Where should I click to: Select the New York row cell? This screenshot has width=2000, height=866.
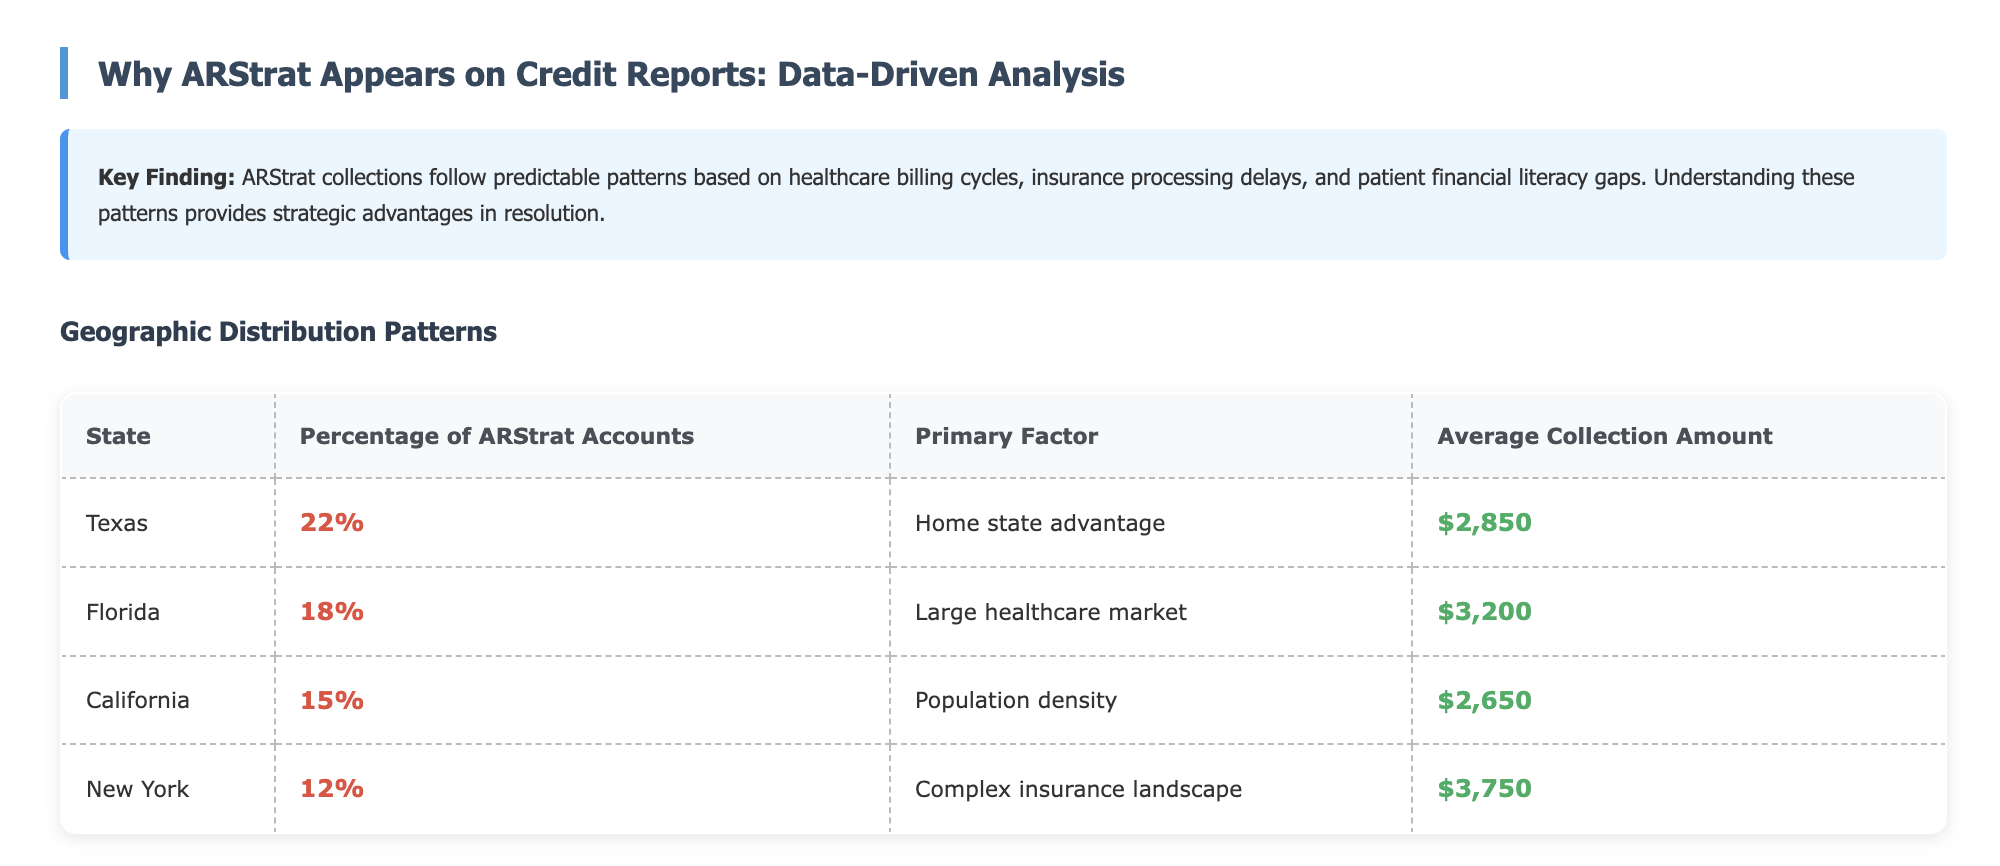click(168, 789)
